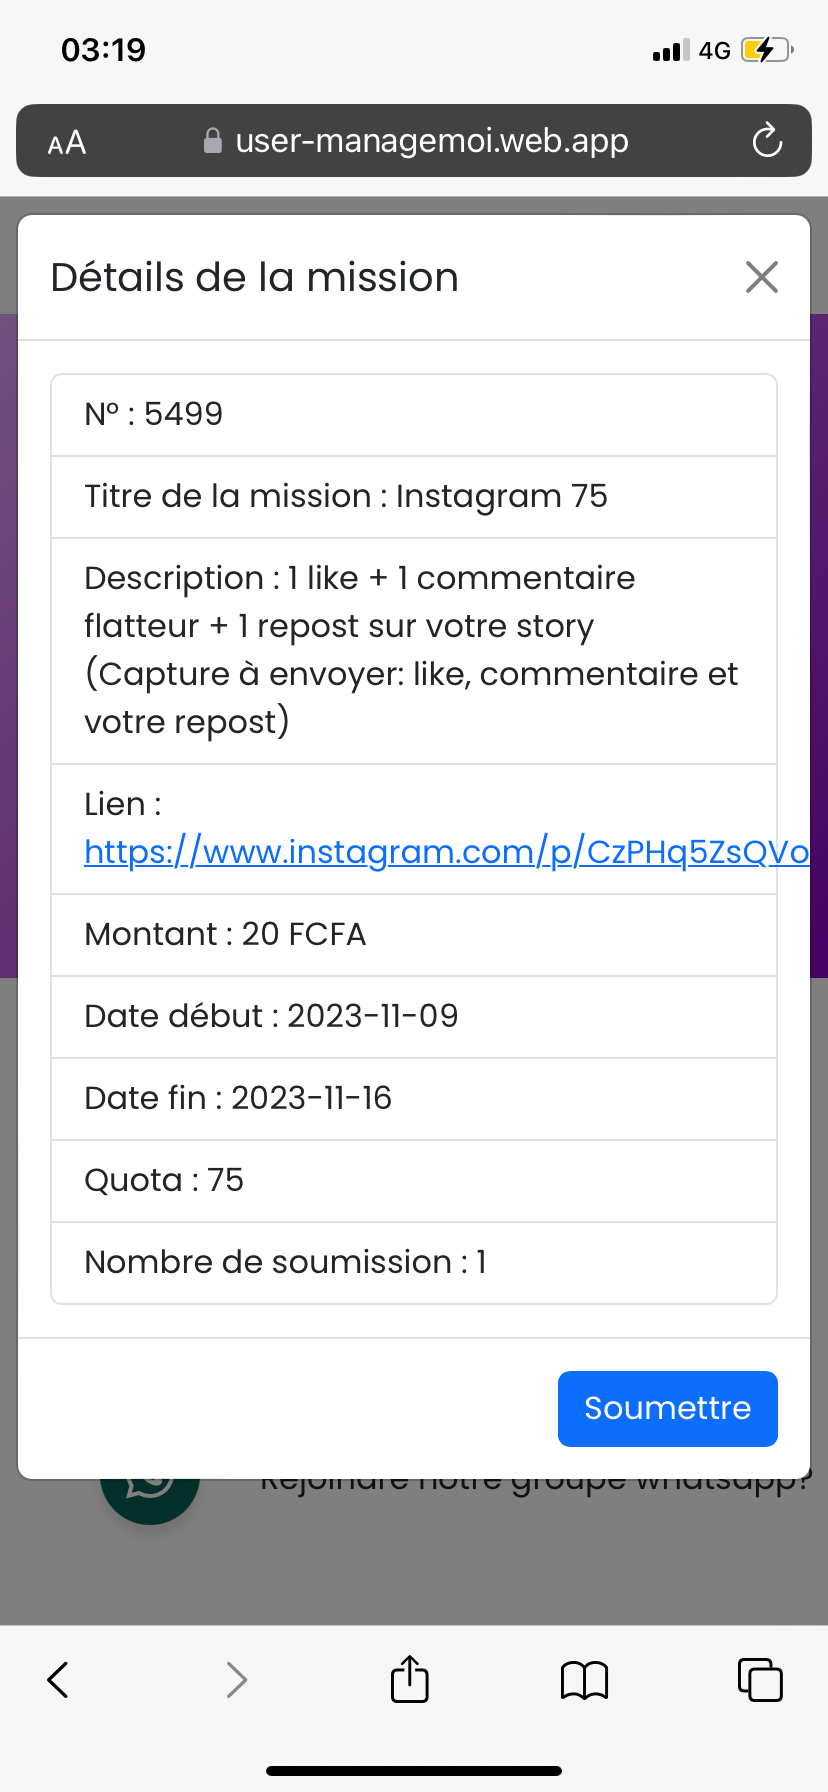This screenshot has height=1792, width=828.
Task: Tap the user-managemoi.web.app address field
Action: coord(431,141)
